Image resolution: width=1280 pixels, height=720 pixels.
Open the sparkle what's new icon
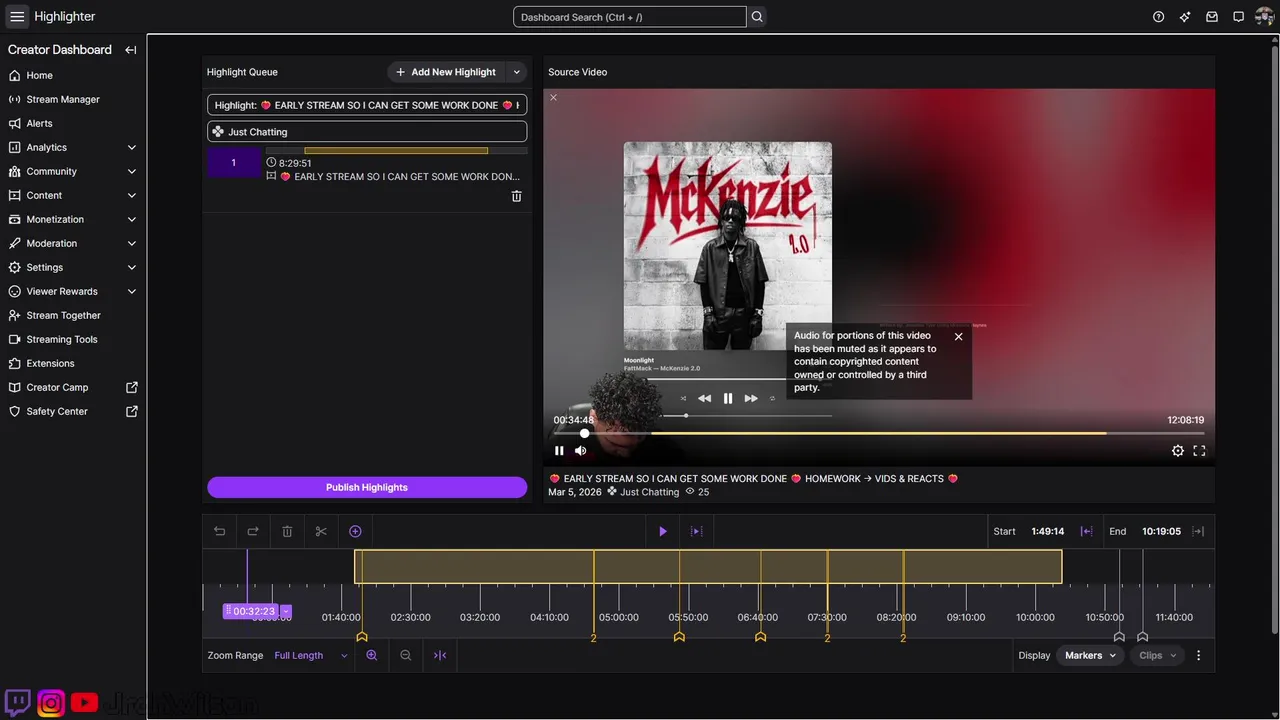(1185, 17)
